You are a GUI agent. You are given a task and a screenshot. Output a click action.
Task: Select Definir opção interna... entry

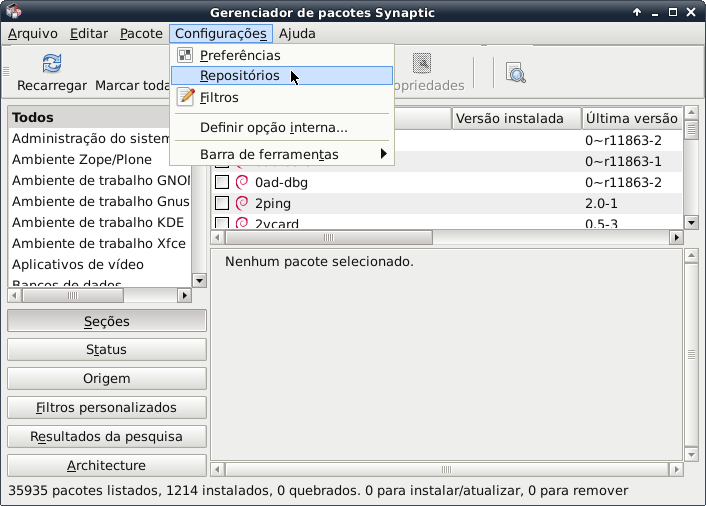(x=282, y=127)
